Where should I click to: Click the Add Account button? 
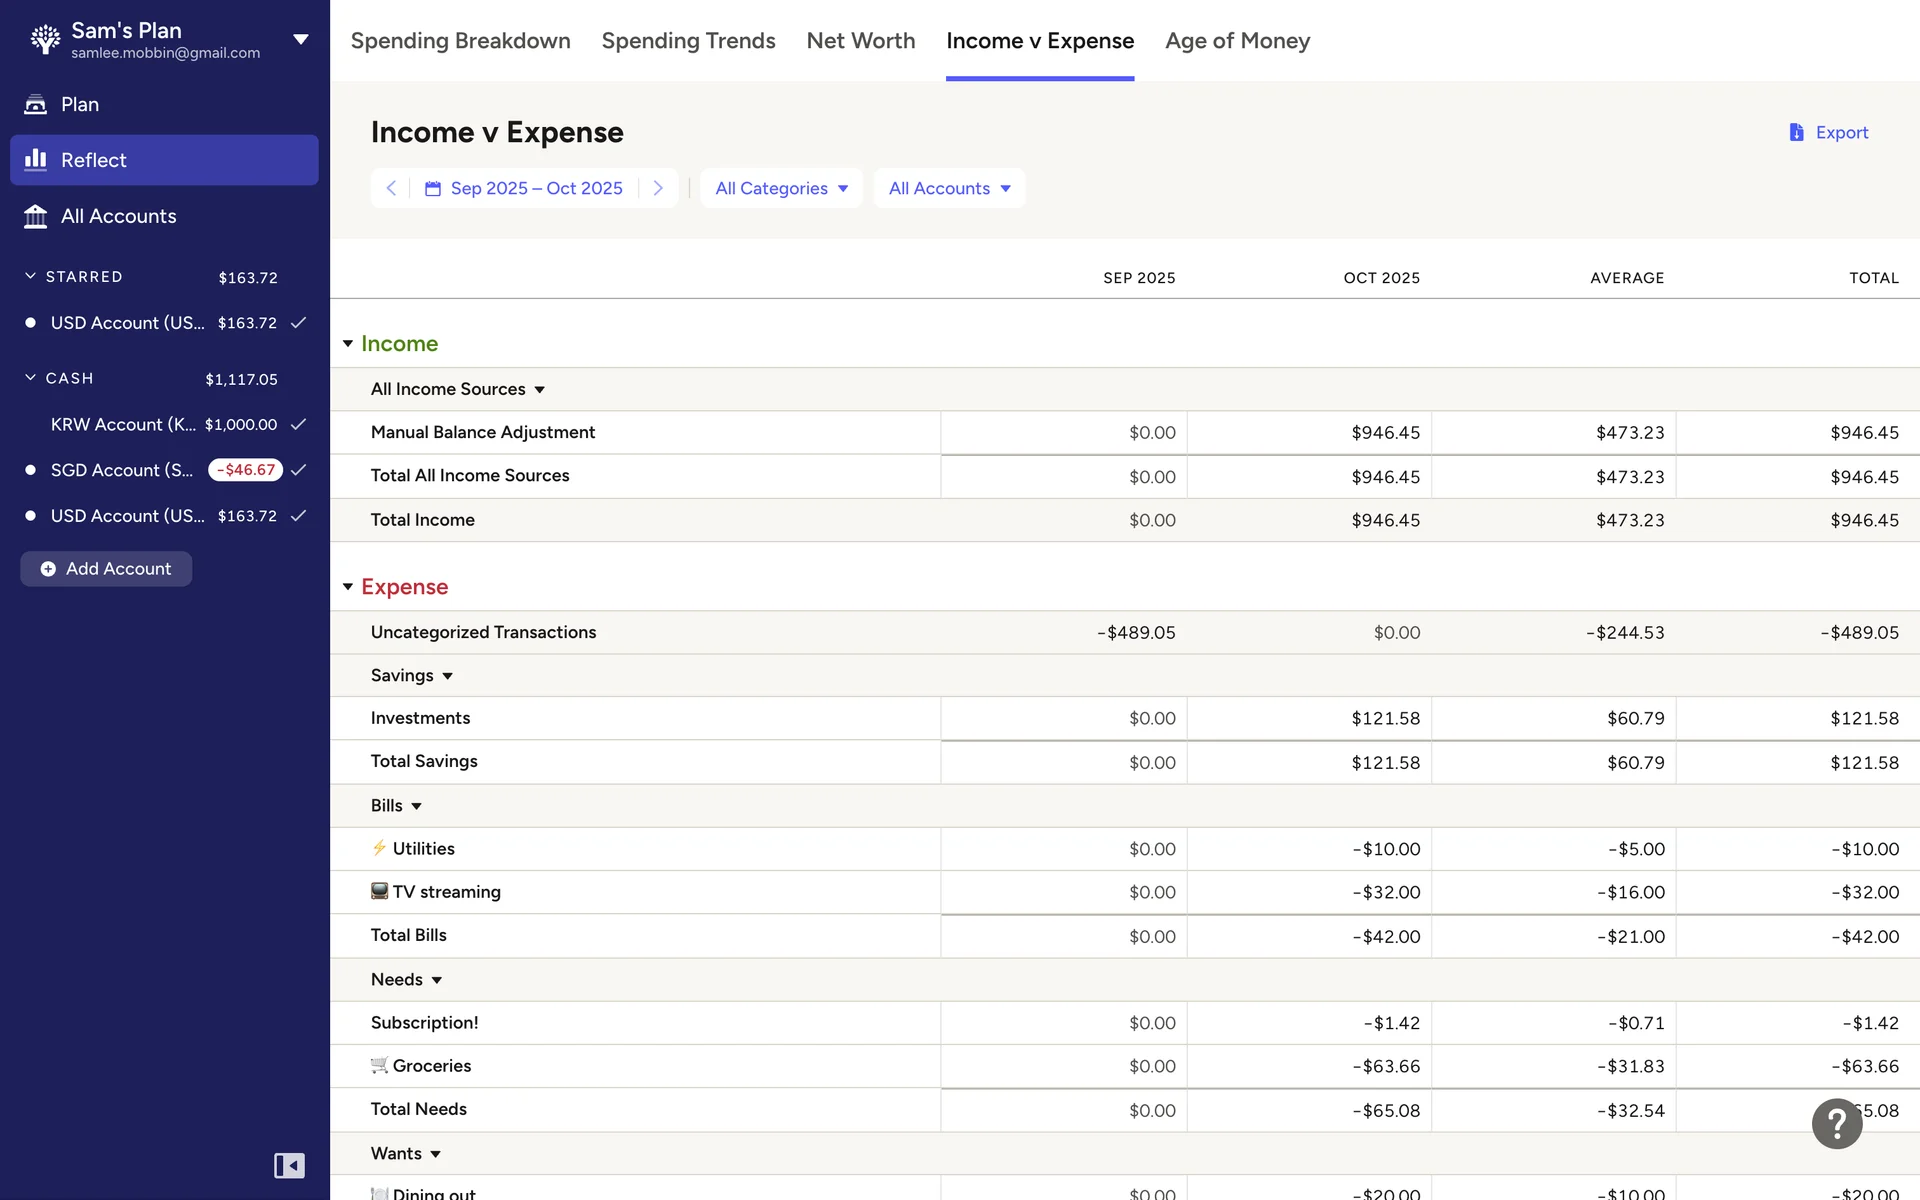tap(106, 569)
